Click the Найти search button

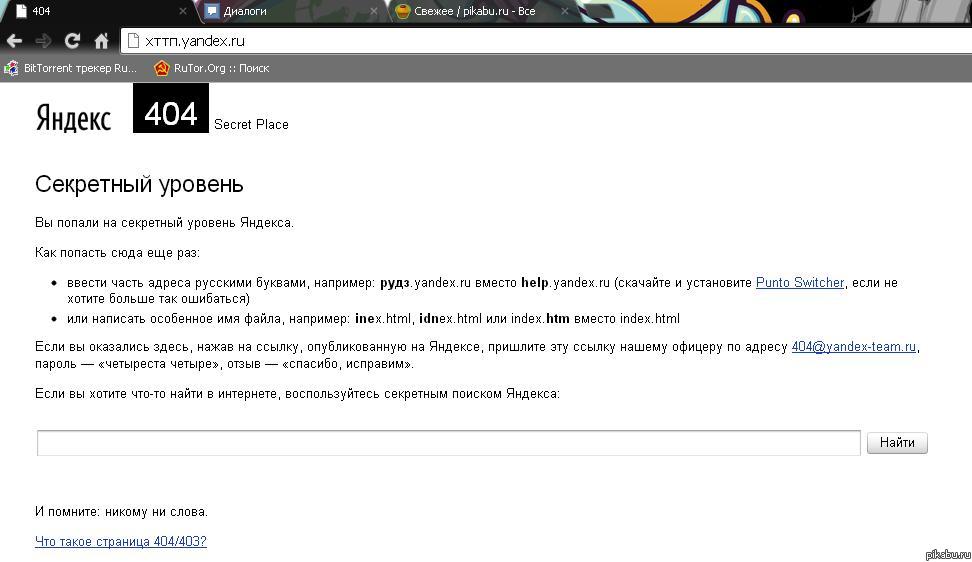897,442
